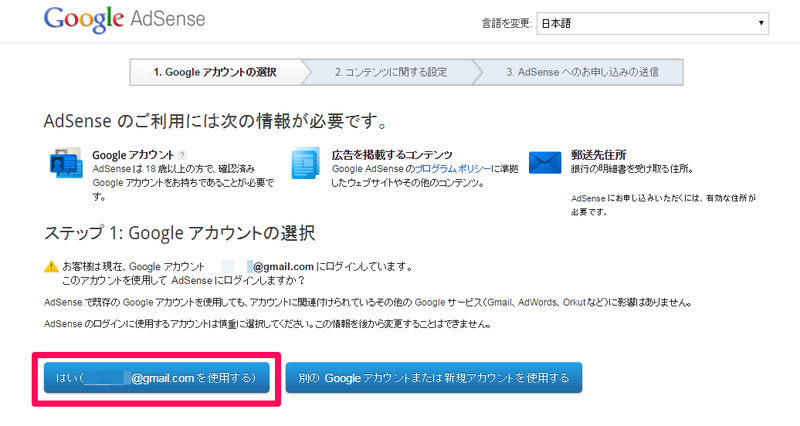Click the blue mail envelope icon
The width and height of the screenshot is (800, 426).
pyautogui.click(x=545, y=163)
